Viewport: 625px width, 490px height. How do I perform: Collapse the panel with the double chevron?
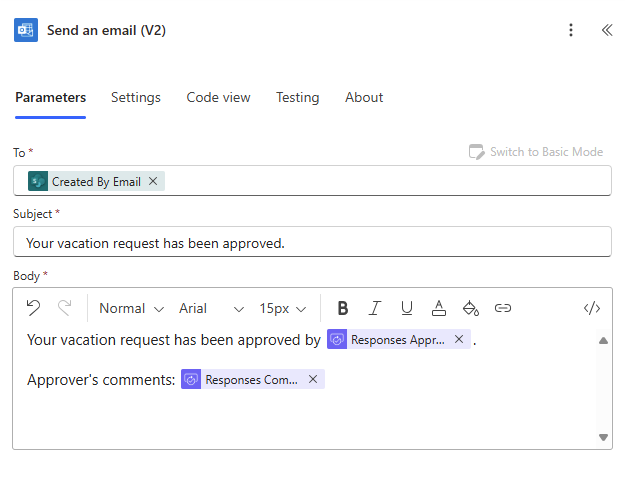pyautogui.click(x=606, y=30)
